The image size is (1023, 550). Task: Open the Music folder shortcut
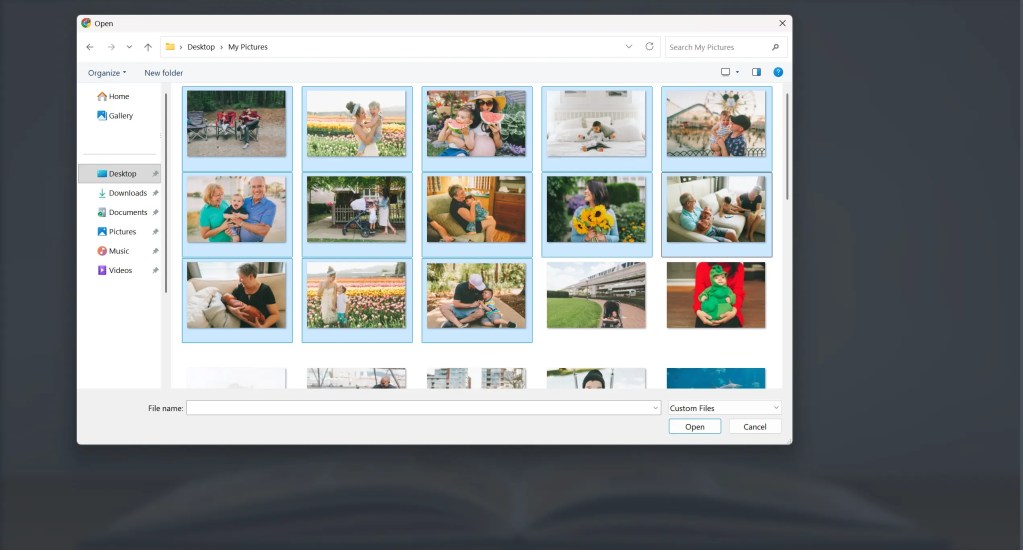click(x=118, y=251)
